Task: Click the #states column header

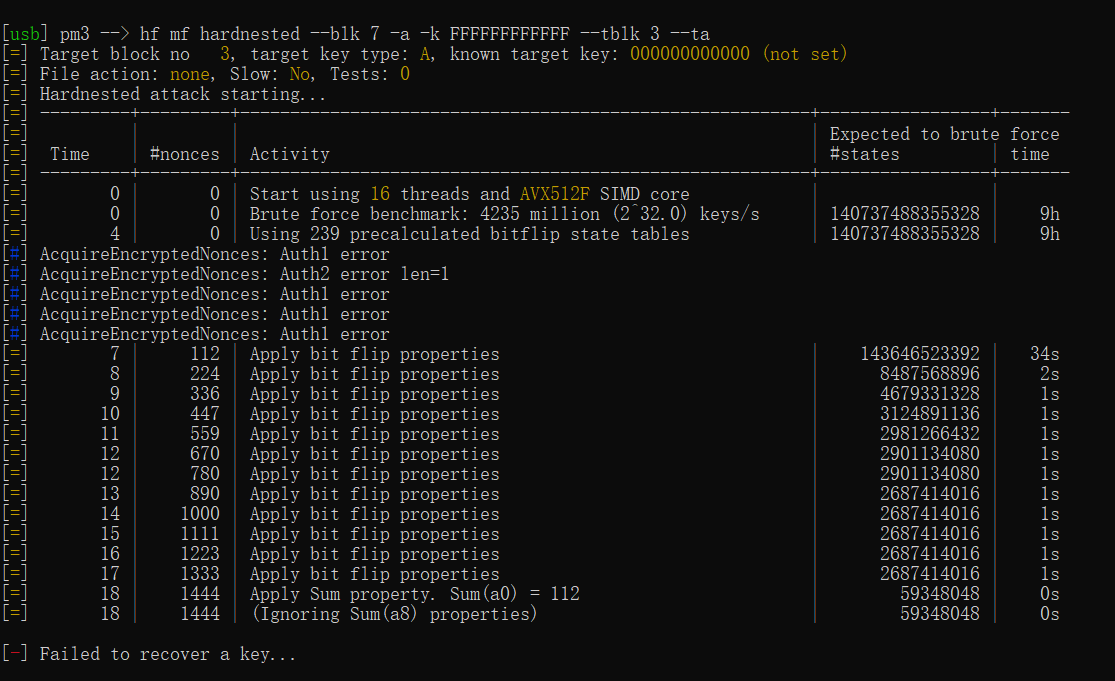Action: click(x=864, y=154)
